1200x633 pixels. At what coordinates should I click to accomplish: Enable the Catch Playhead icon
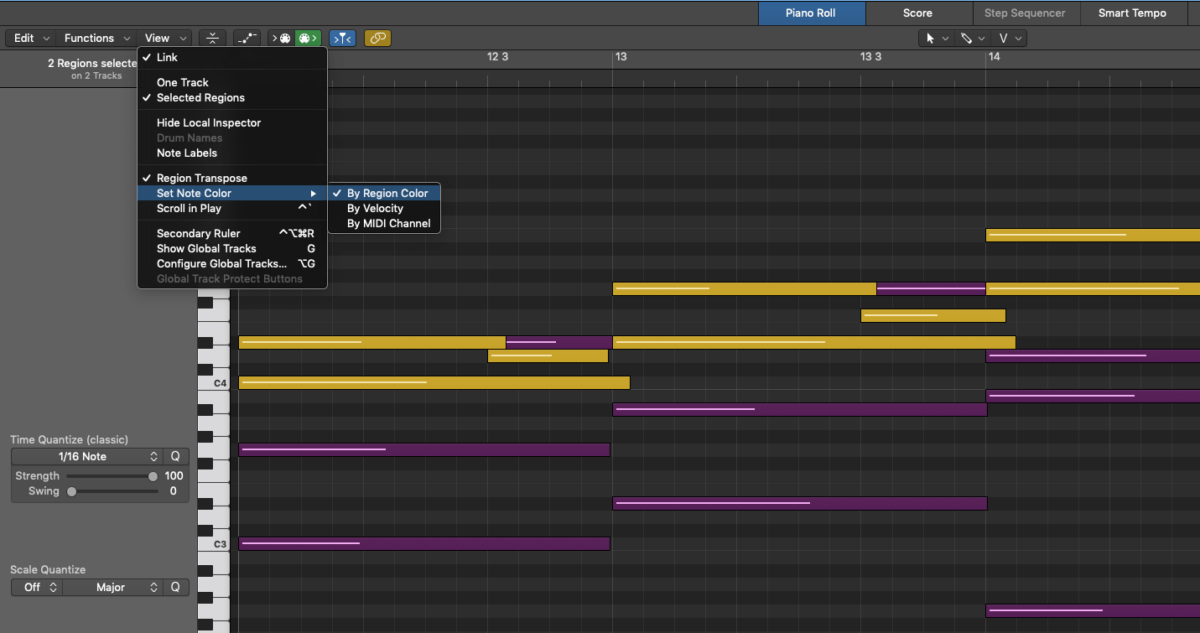341,37
